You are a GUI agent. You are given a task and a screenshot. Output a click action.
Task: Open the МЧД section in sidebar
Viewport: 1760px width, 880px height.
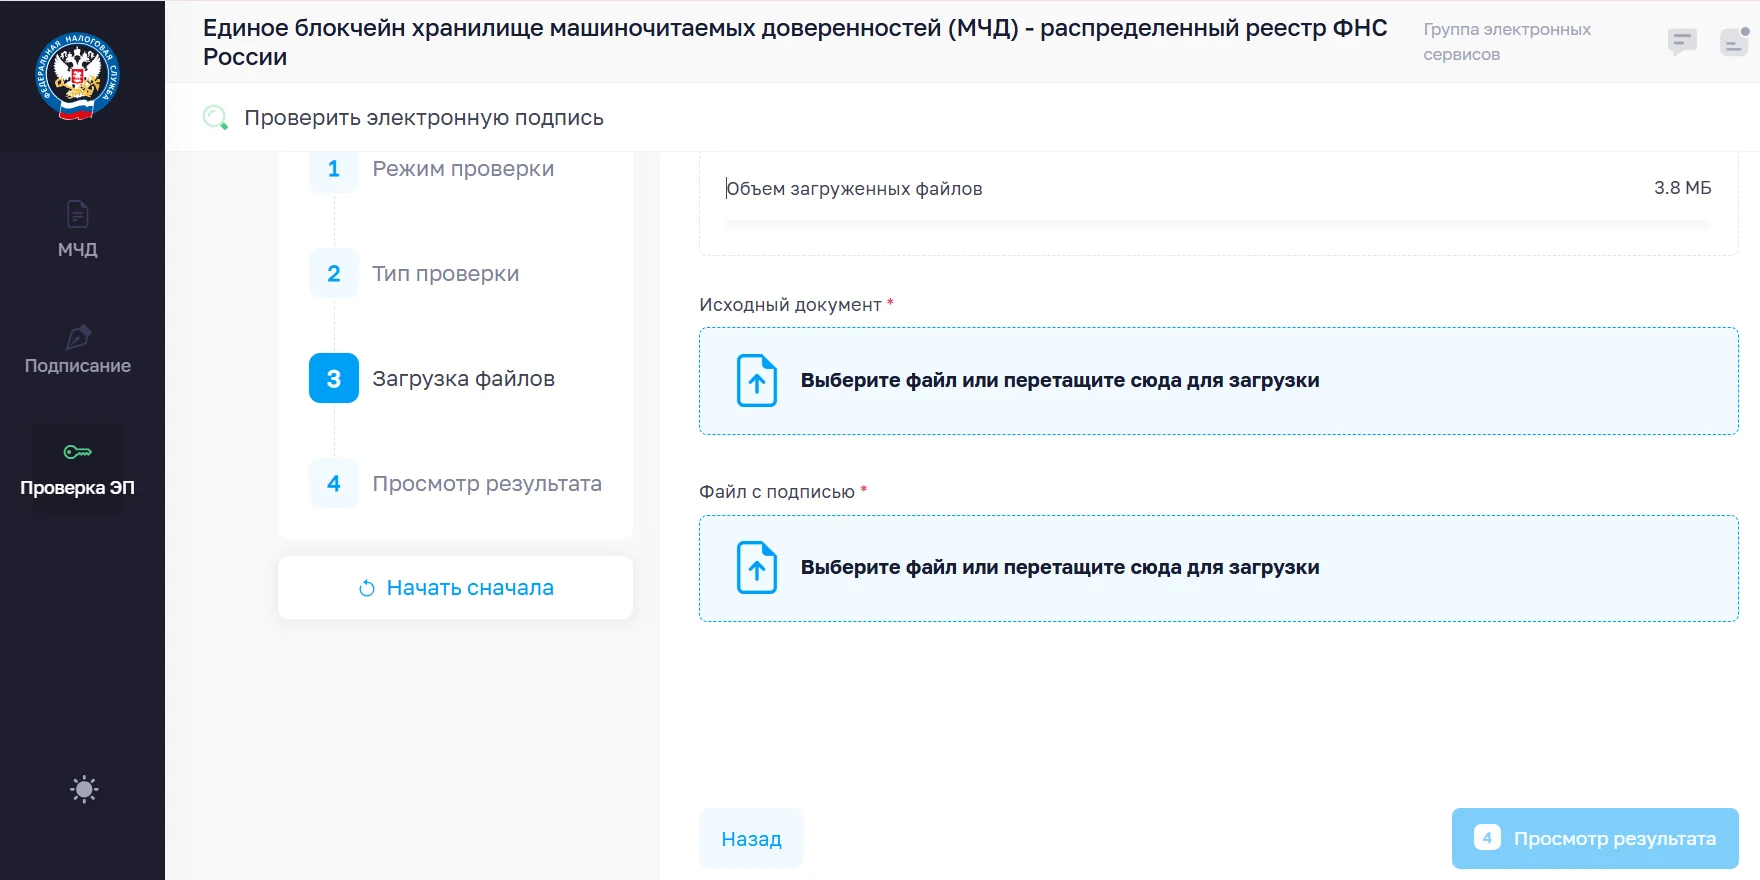[x=78, y=230]
